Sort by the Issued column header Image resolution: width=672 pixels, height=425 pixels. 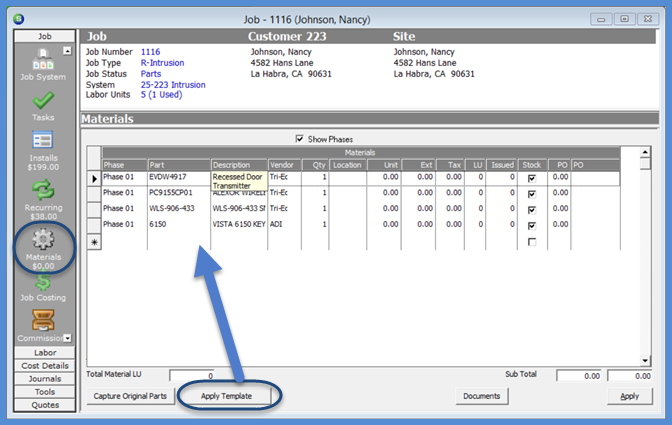(501, 165)
